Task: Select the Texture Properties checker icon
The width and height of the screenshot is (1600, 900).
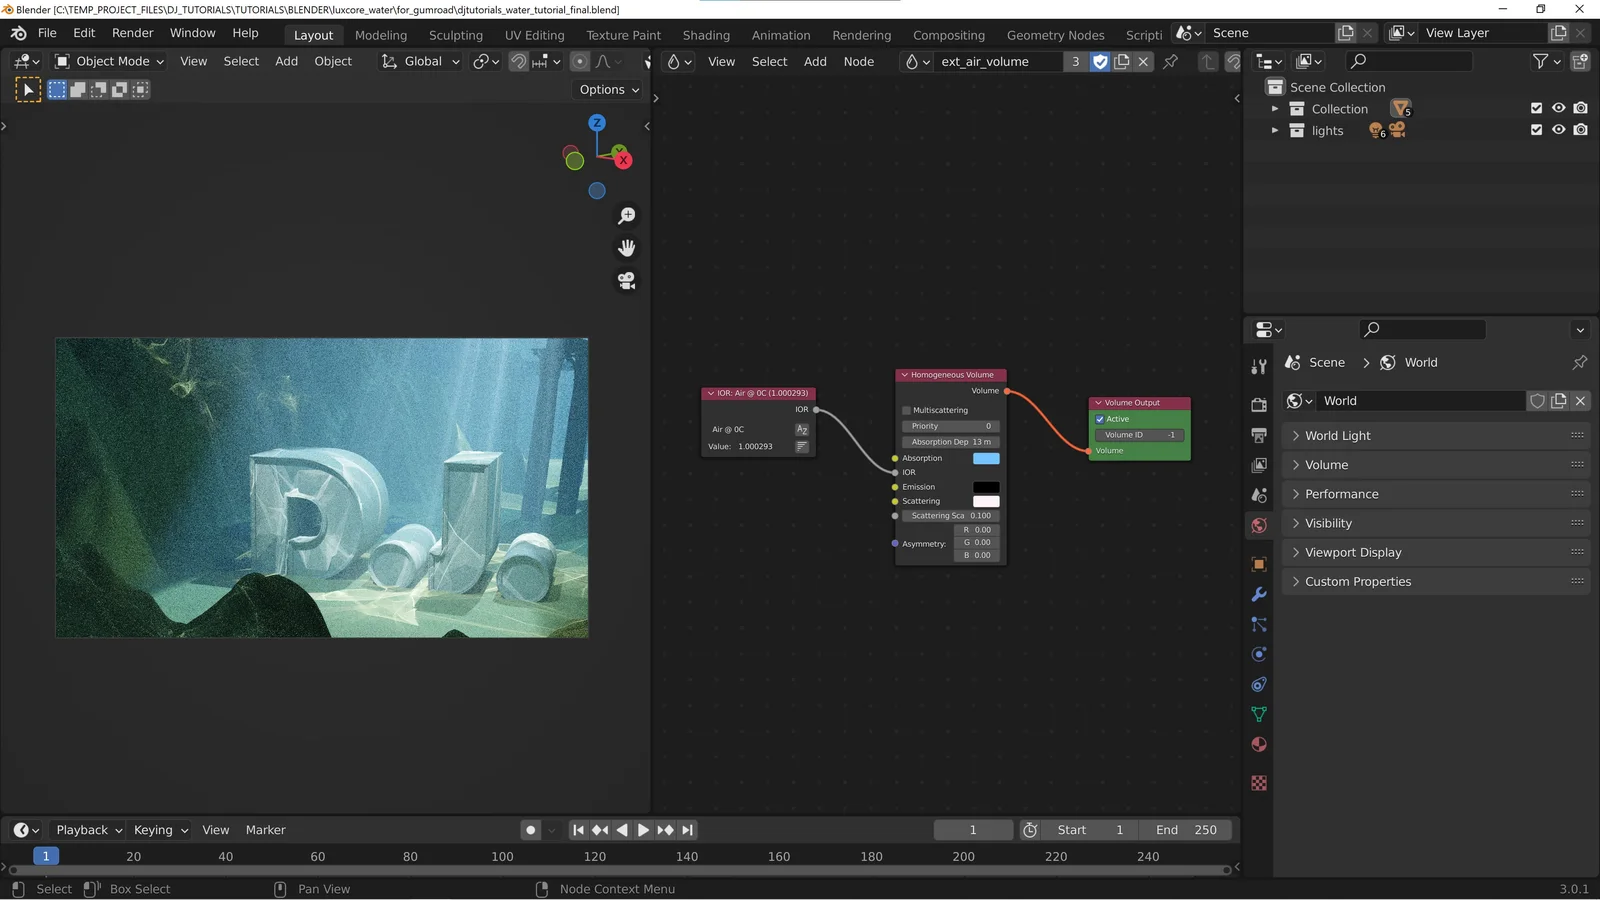Action: point(1259,783)
